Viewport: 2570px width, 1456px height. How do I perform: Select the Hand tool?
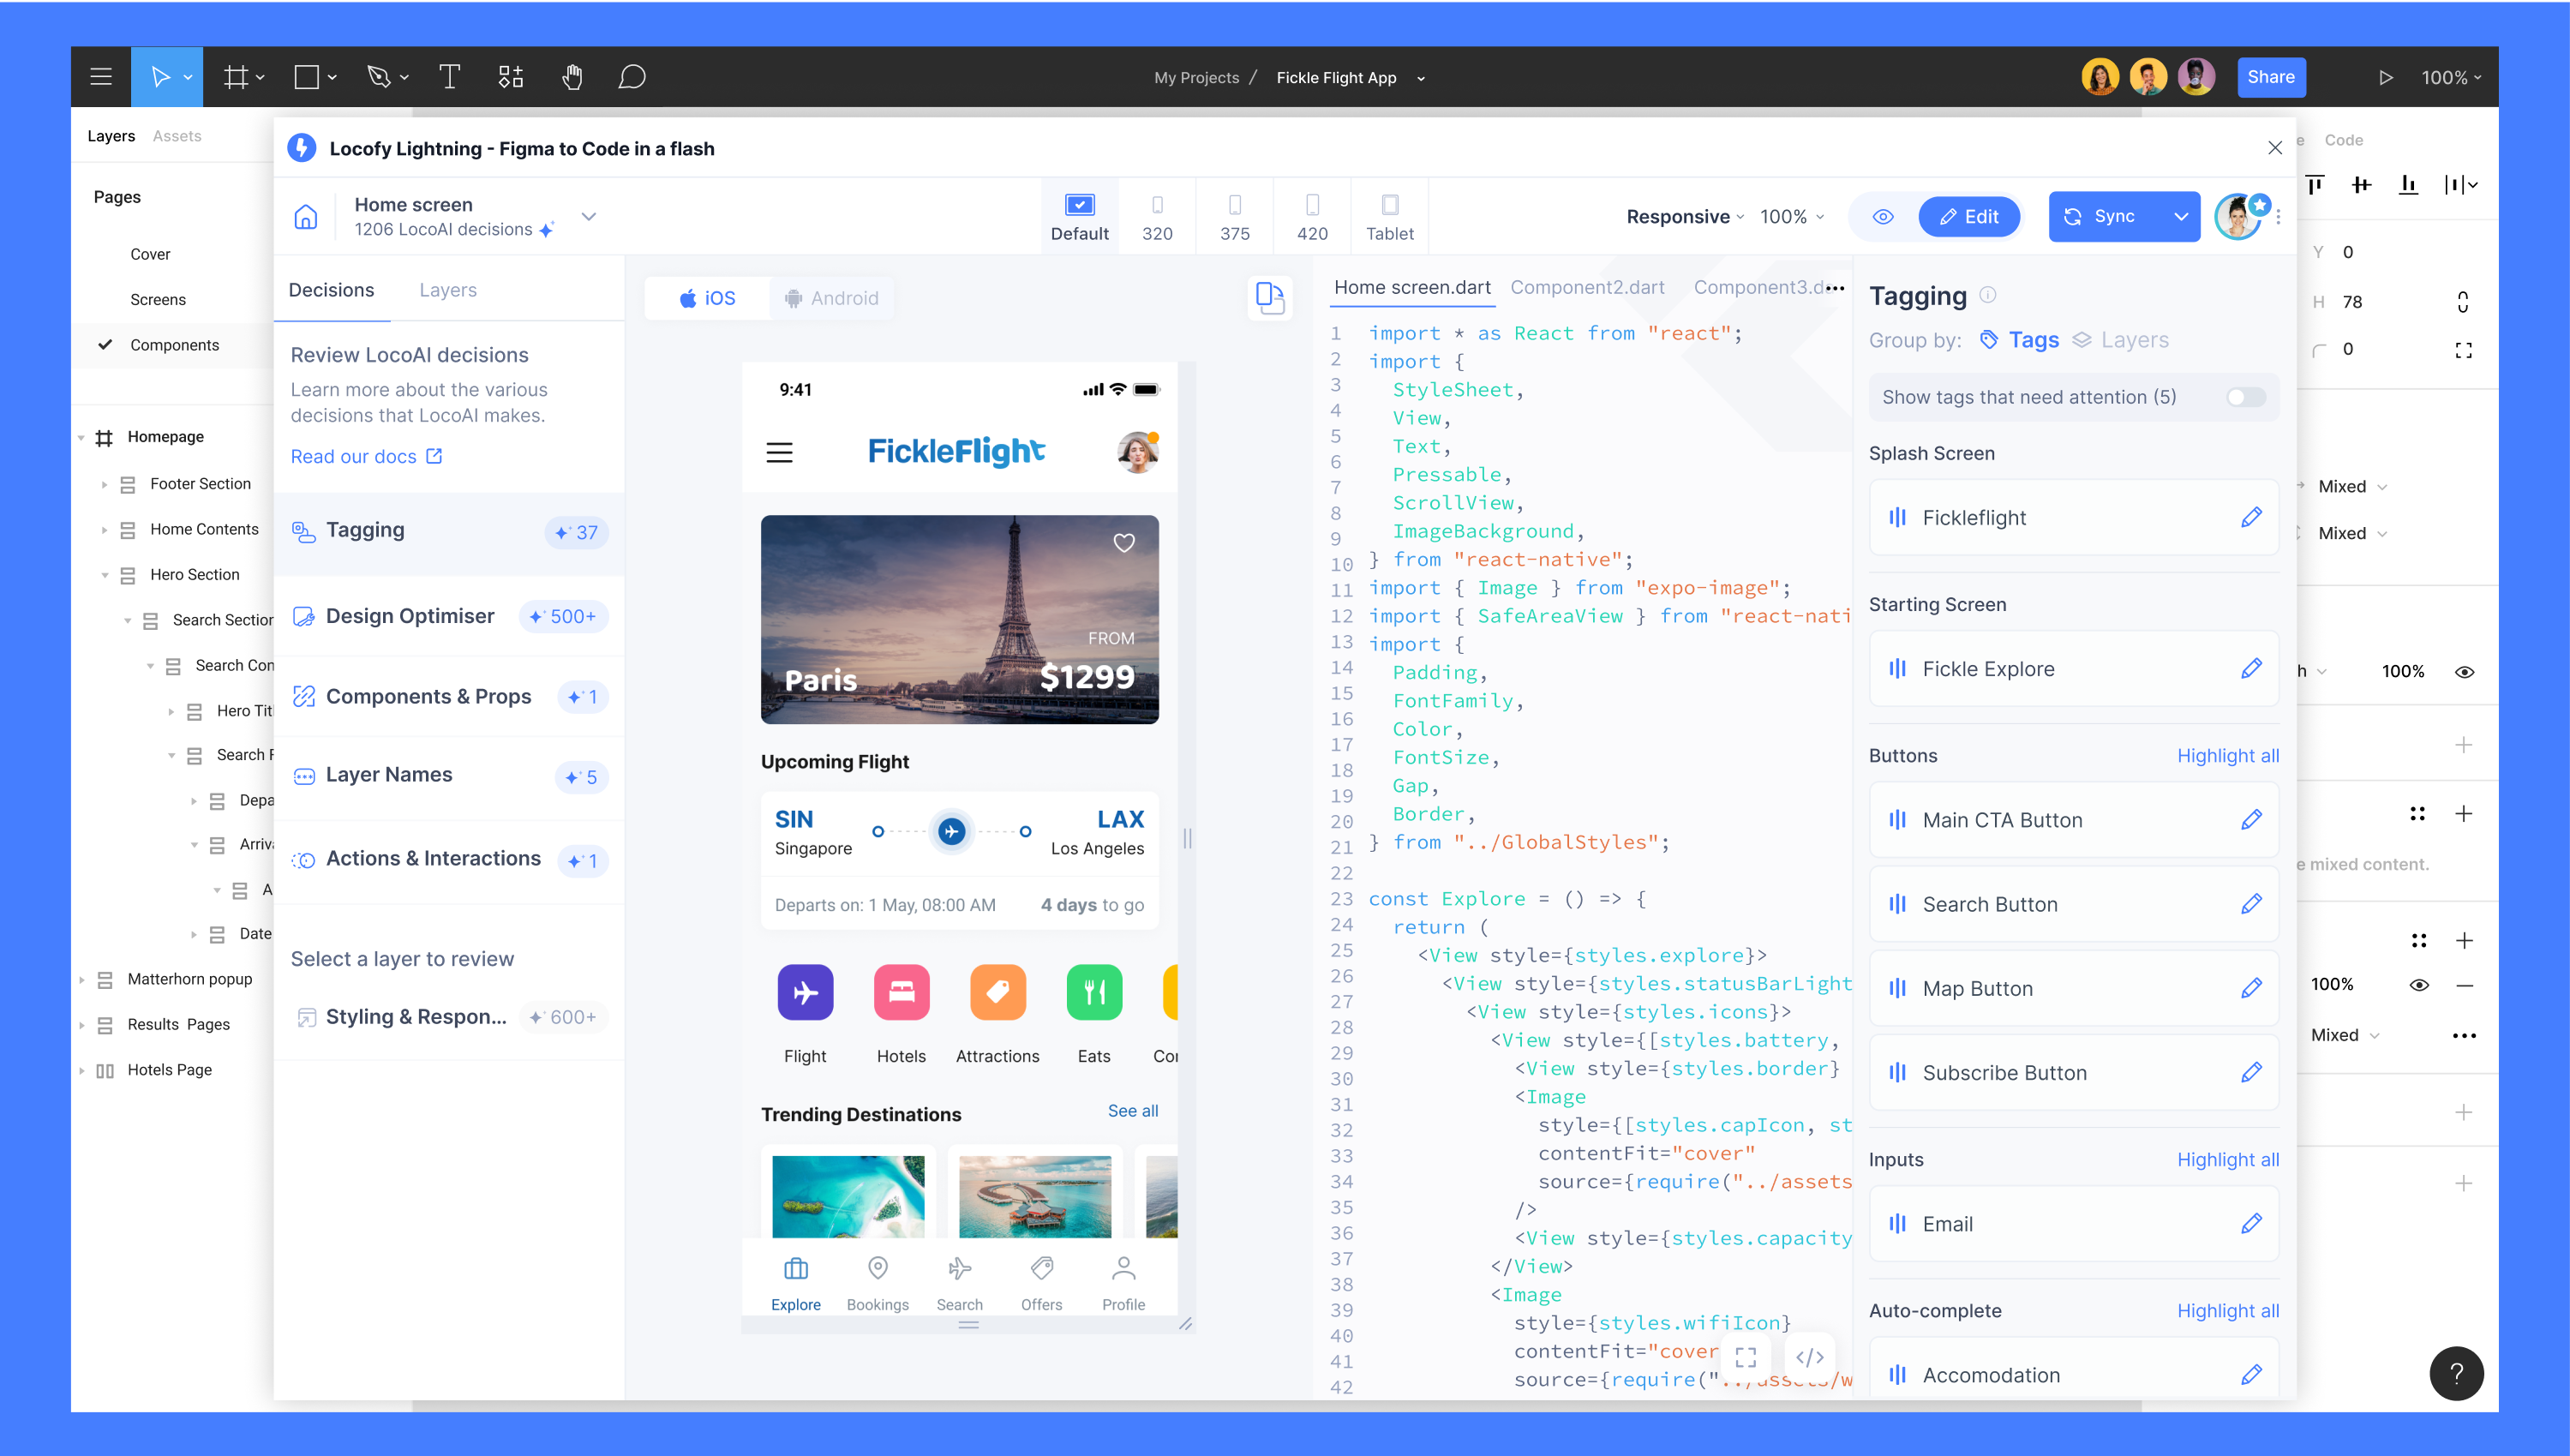pos(572,77)
